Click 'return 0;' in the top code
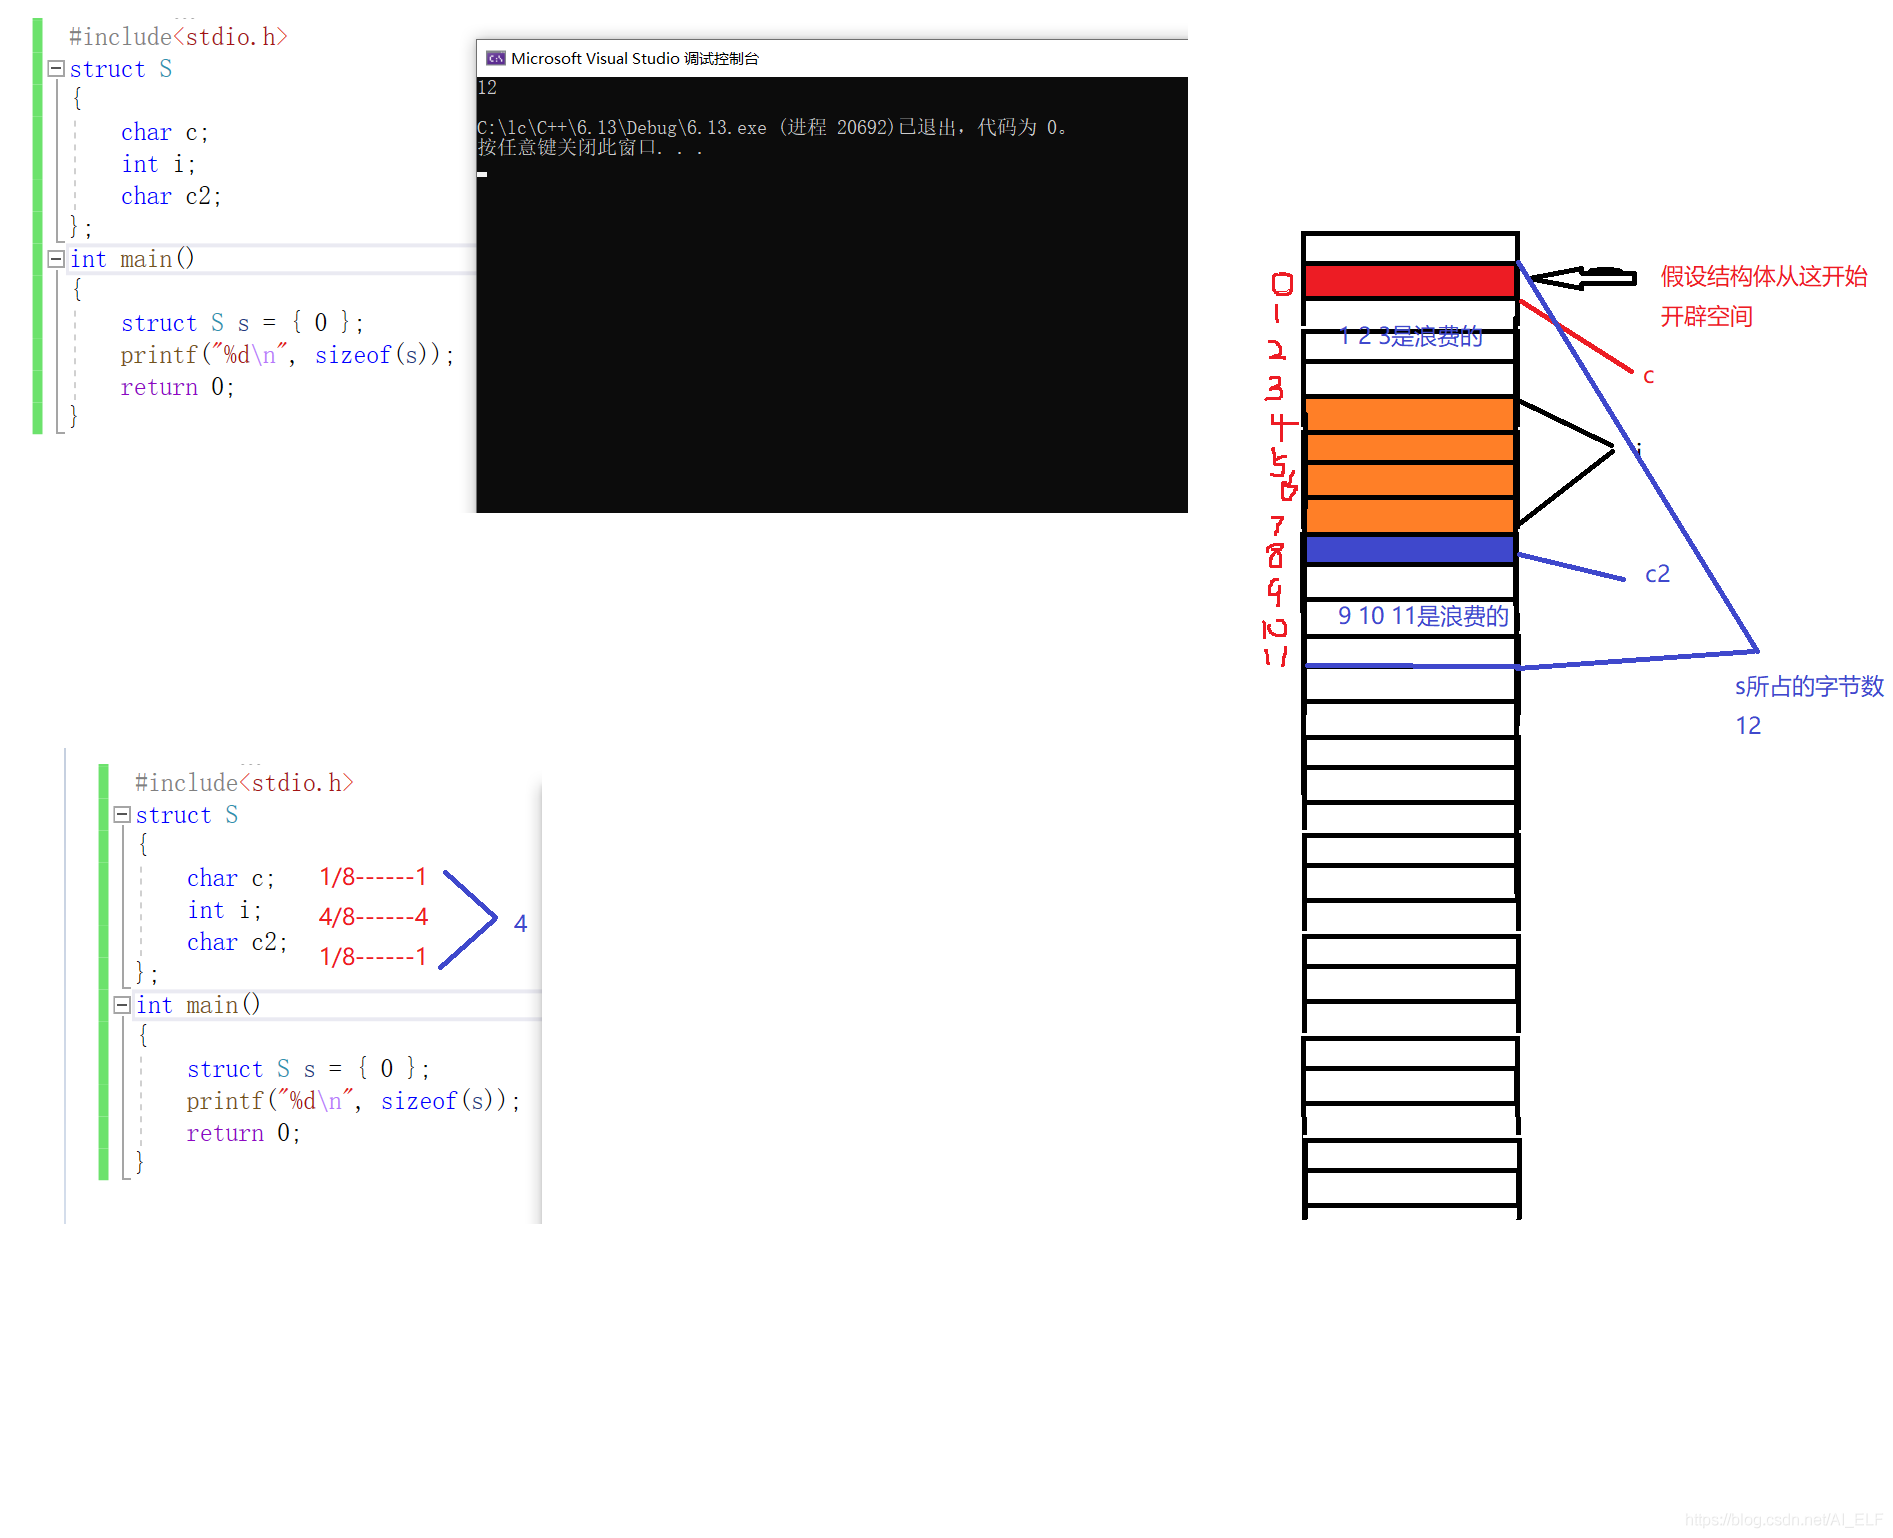The width and height of the screenshot is (1893, 1538). [x=177, y=387]
